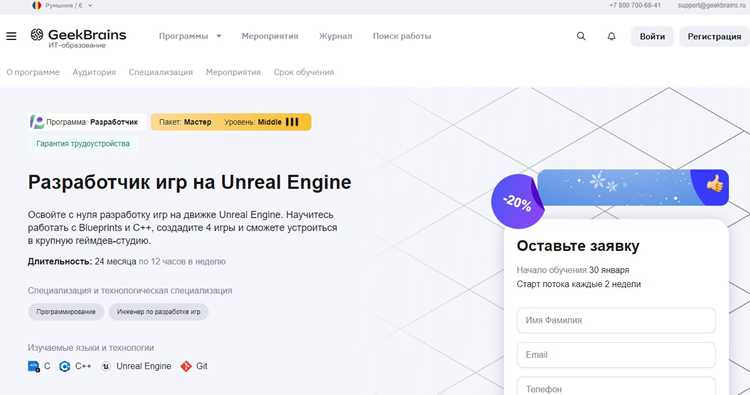Screen dimensions: 750x395
Task: Click the heading Разработчик игр на Unreal Engine
Action: [x=189, y=182]
